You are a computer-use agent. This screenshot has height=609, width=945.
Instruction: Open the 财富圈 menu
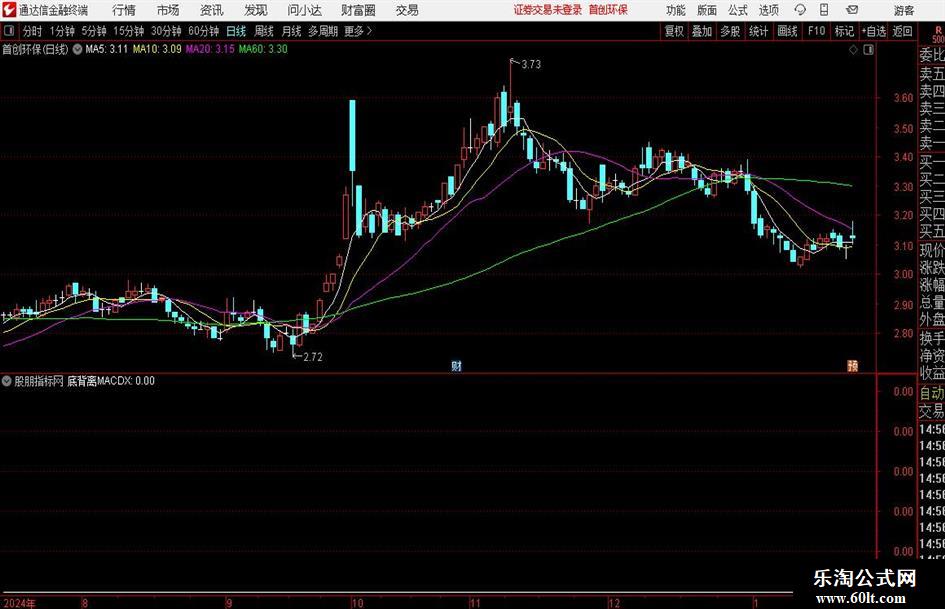point(358,10)
